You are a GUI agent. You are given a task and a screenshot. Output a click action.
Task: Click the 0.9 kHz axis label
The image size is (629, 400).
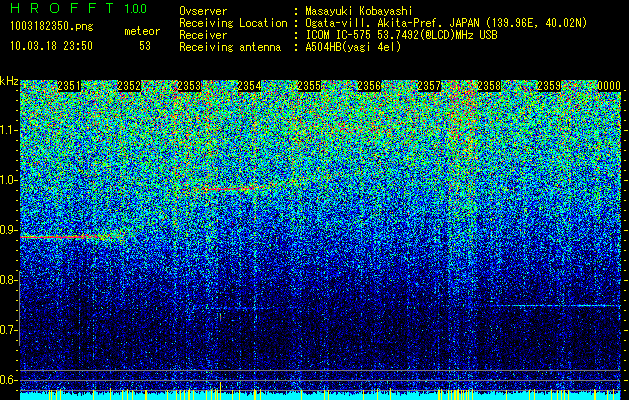coord(8,230)
